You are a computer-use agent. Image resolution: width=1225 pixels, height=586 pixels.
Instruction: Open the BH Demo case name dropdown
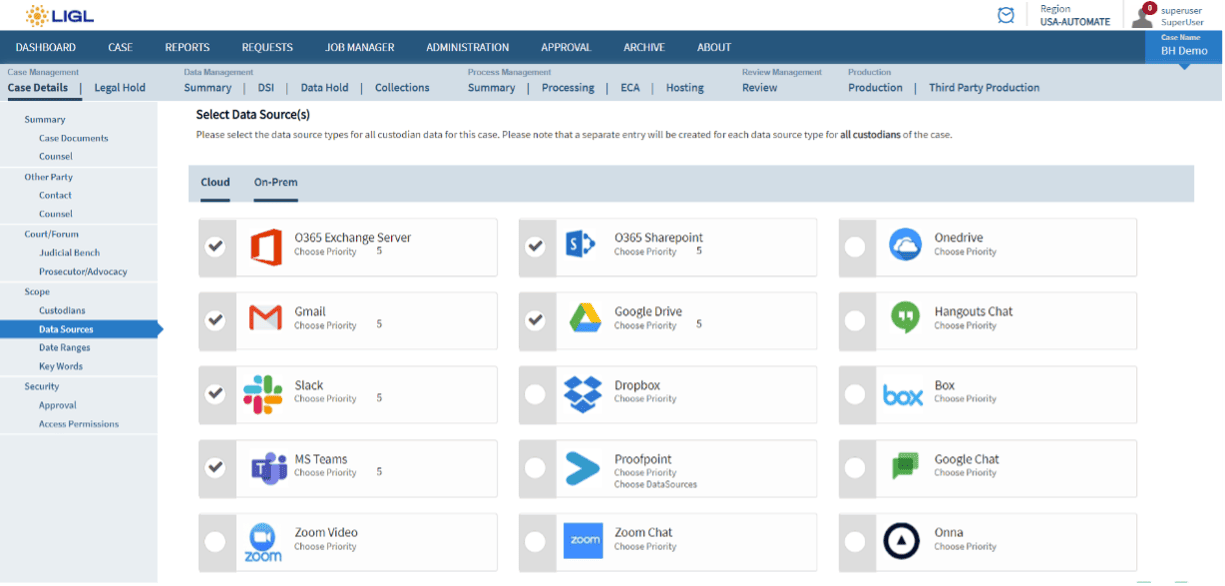coord(1184,47)
